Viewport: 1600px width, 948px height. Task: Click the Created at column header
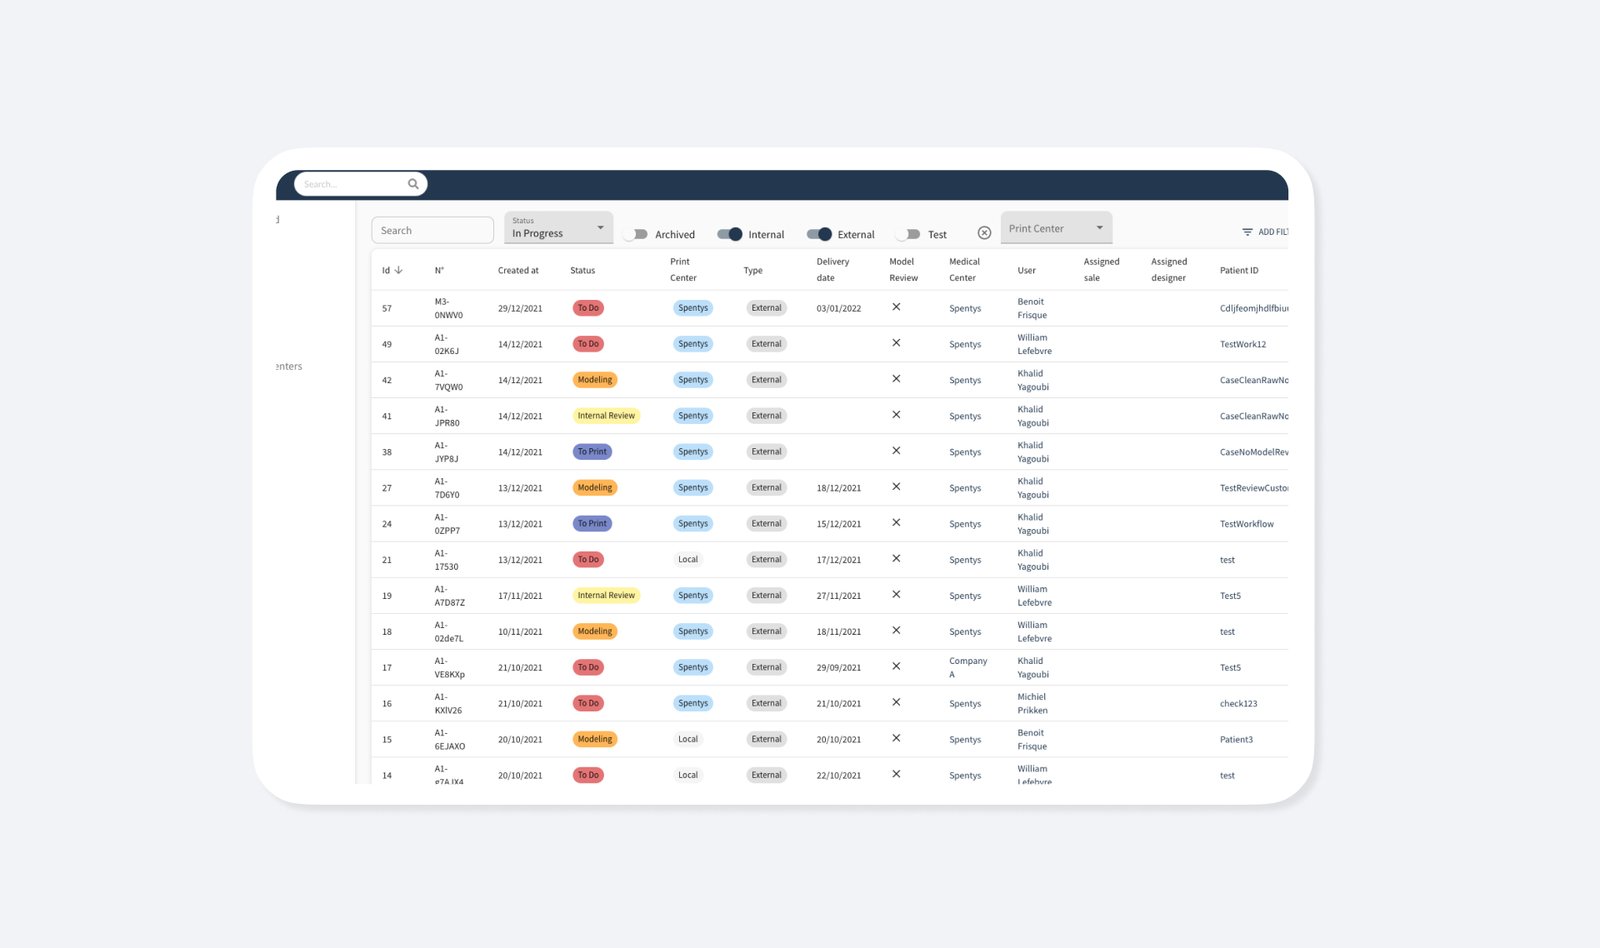(x=518, y=270)
